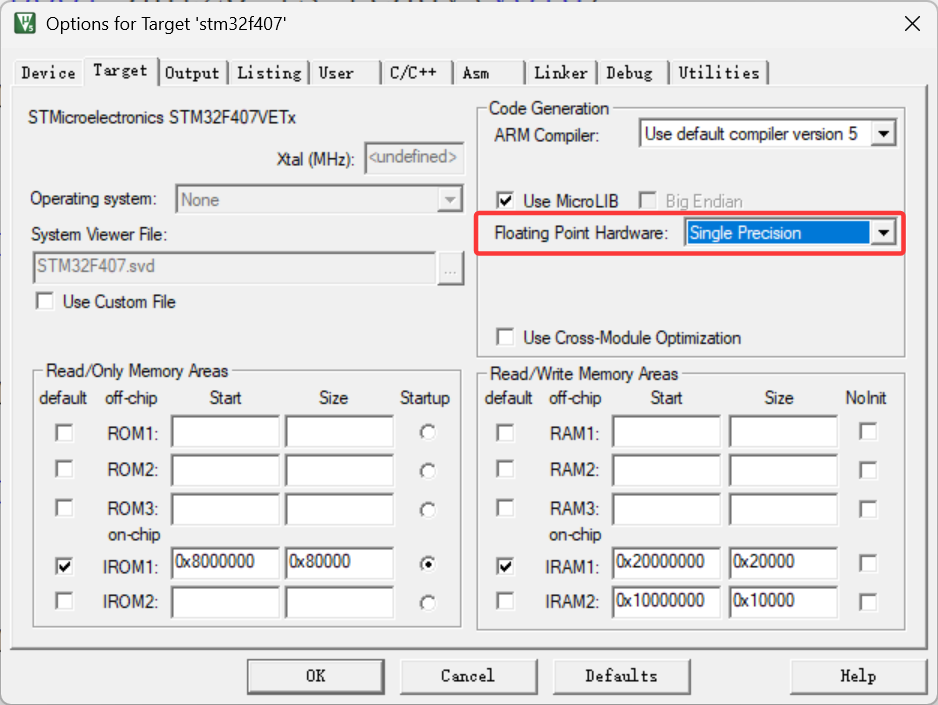Open the Output tab
Viewport: 938px width, 705px height.
pyautogui.click(x=193, y=73)
